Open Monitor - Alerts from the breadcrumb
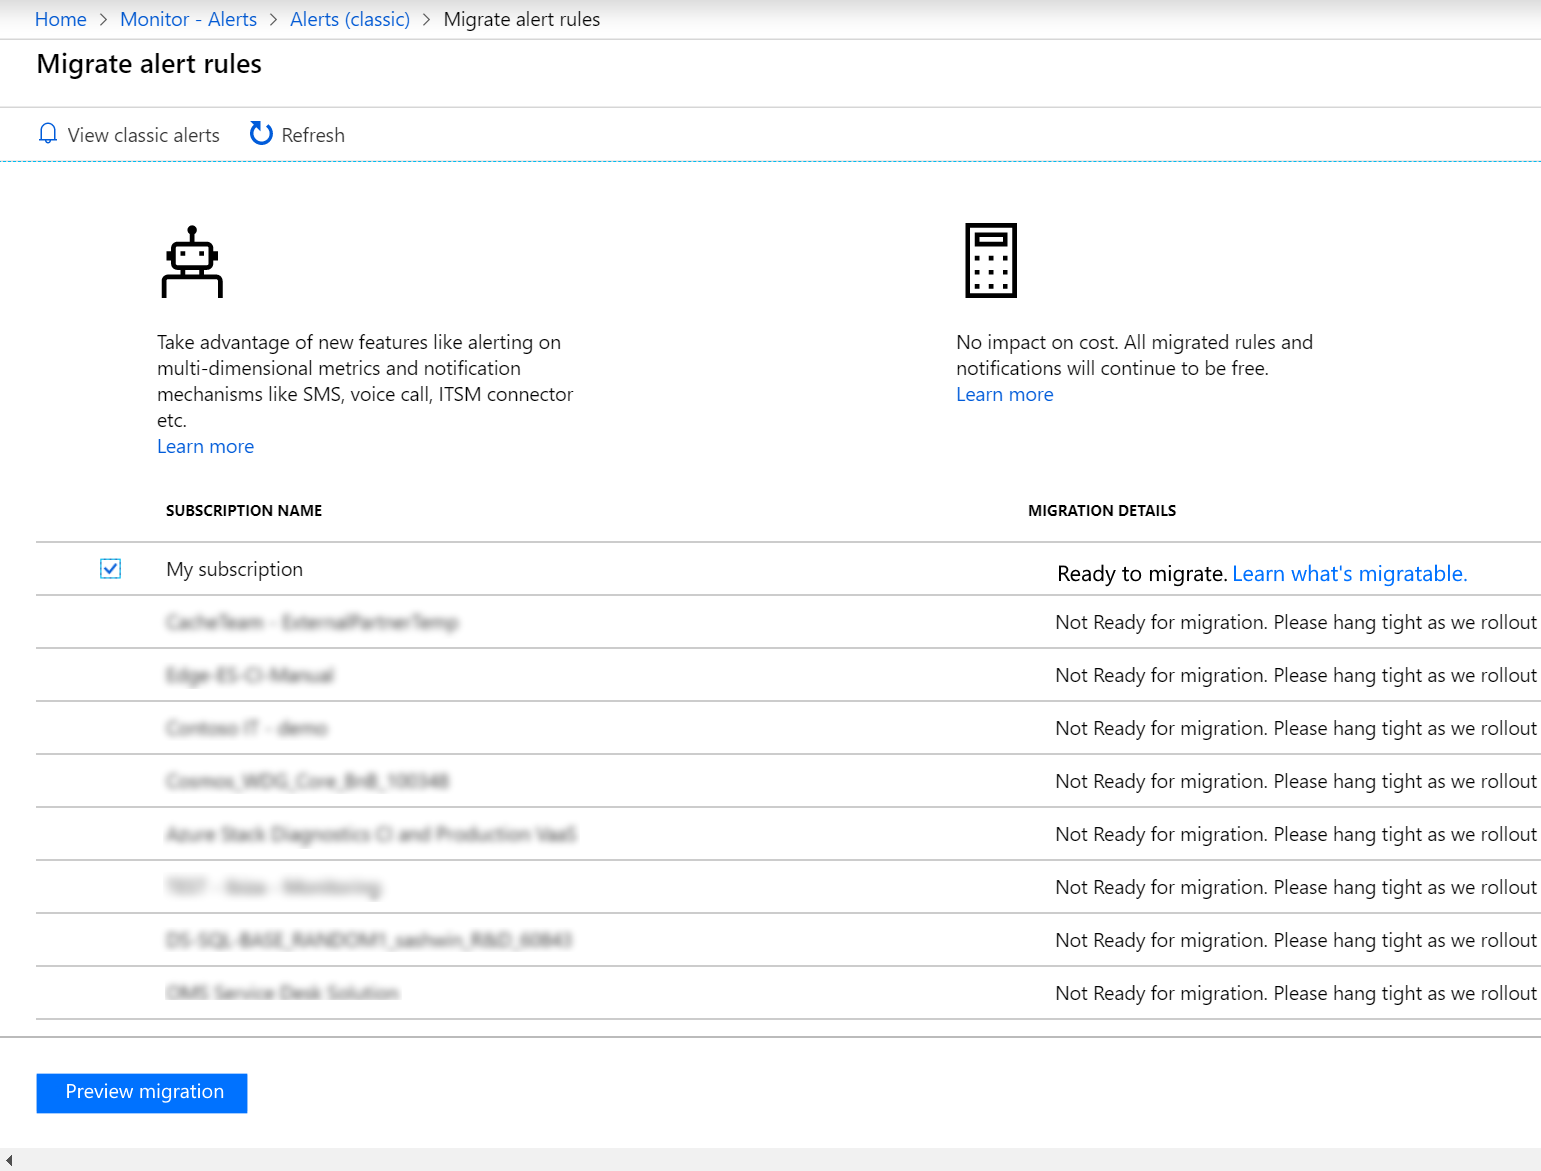The height and width of the screenshot is (1171, 1541). (x=188, y=19)
